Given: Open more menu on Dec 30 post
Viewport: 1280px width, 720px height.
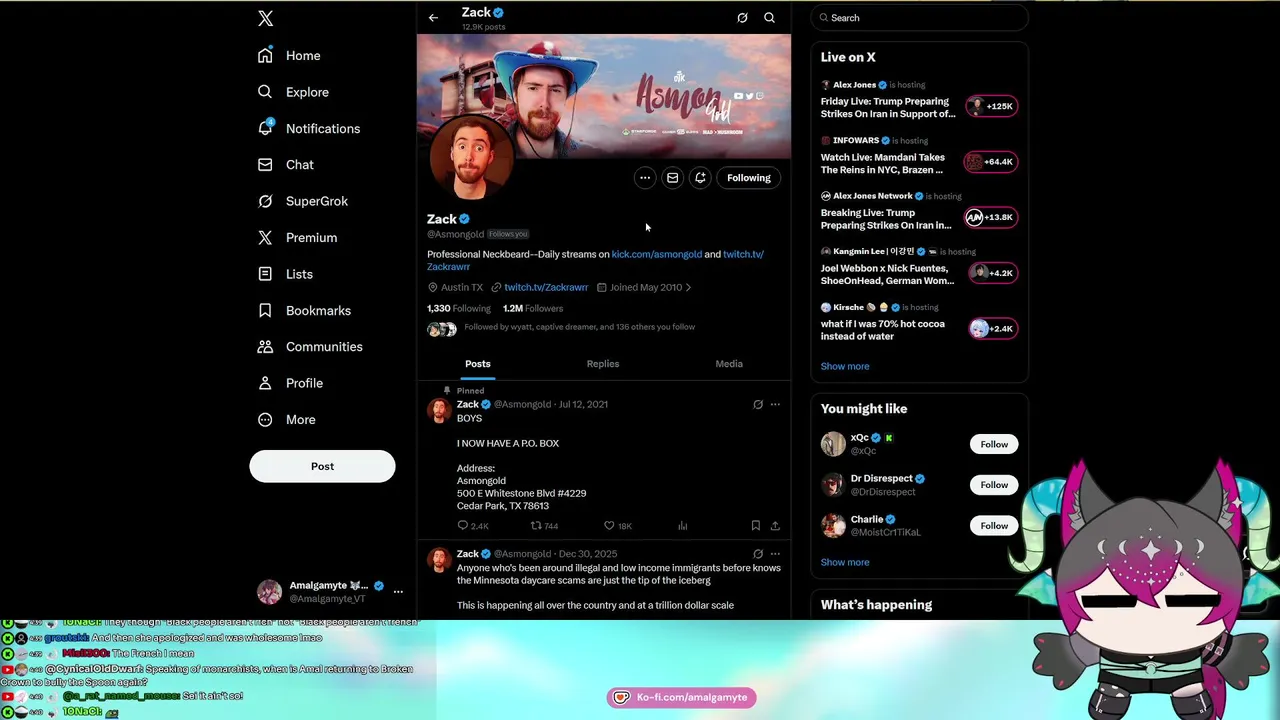Looking at the screenshot, I should [x=775, y=554].
